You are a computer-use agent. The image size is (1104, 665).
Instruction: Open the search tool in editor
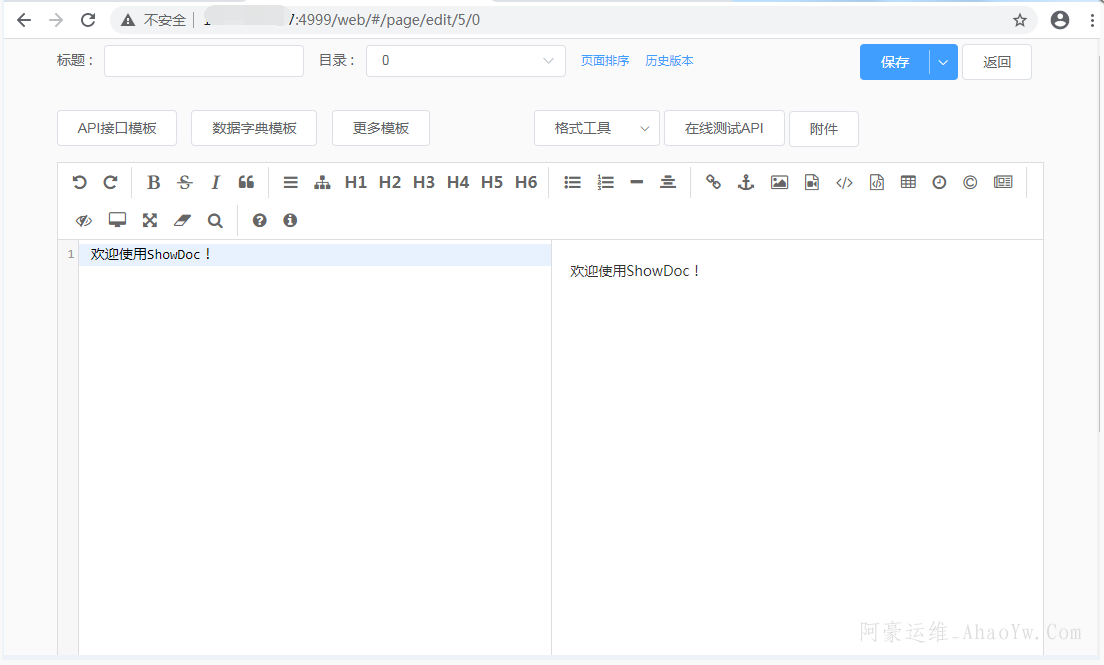tap(215, 220)
